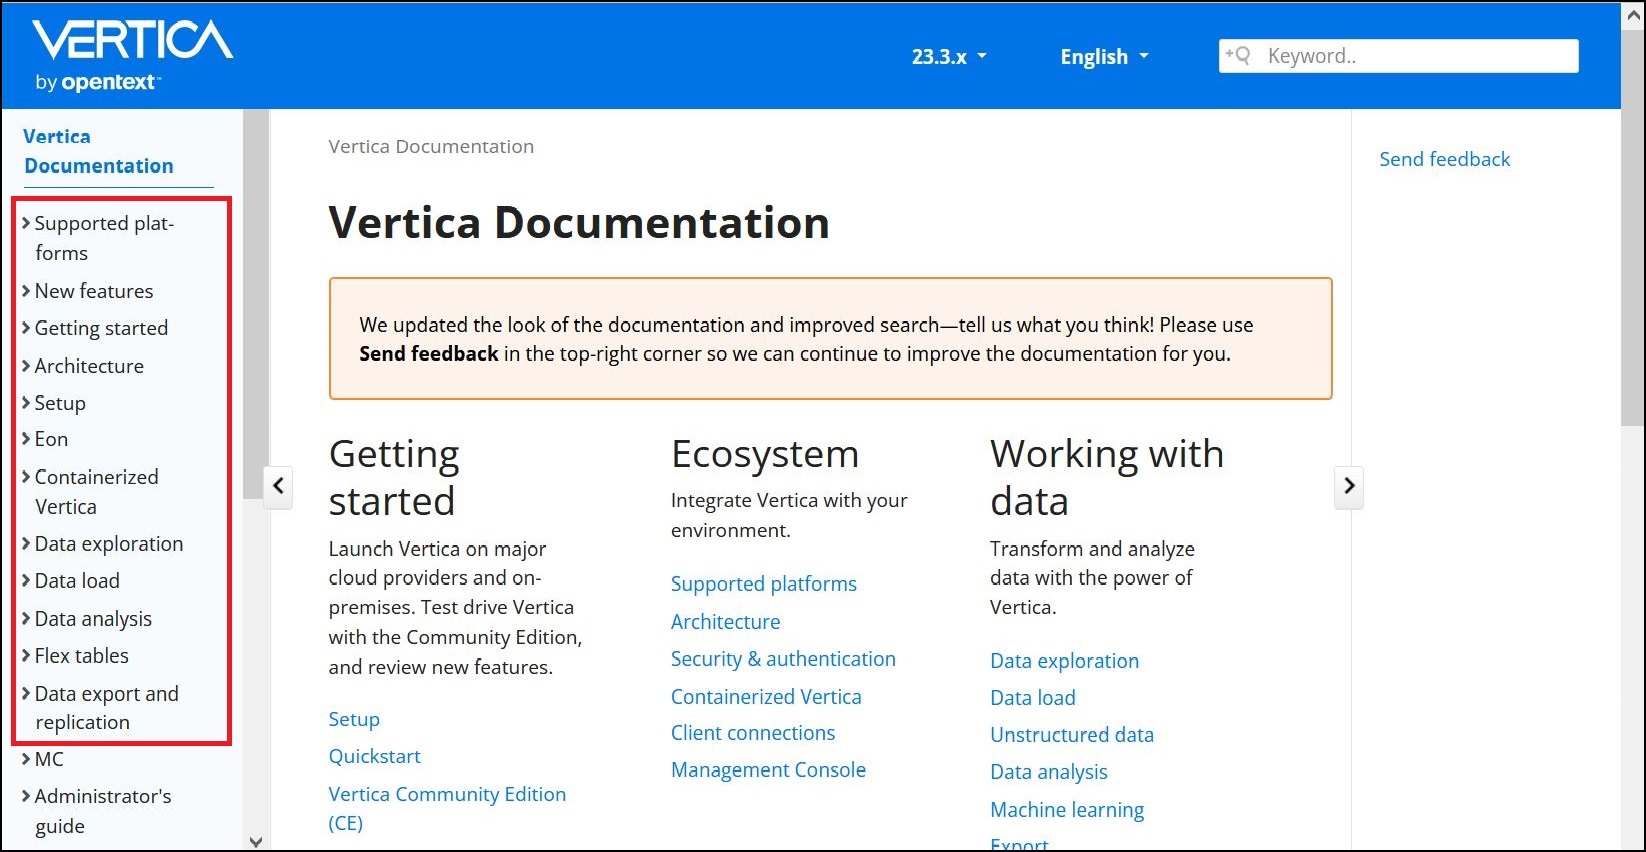This screenshot has width=1646, height=852.
Task: Select Architecture in sidebar tree
Action: (89, 366)
